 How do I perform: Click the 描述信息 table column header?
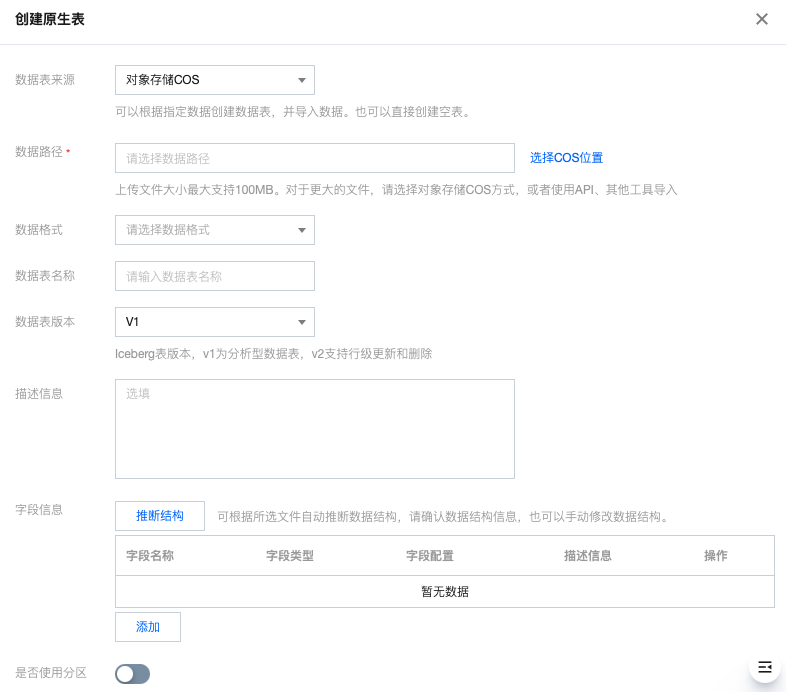tap(588, 556)
